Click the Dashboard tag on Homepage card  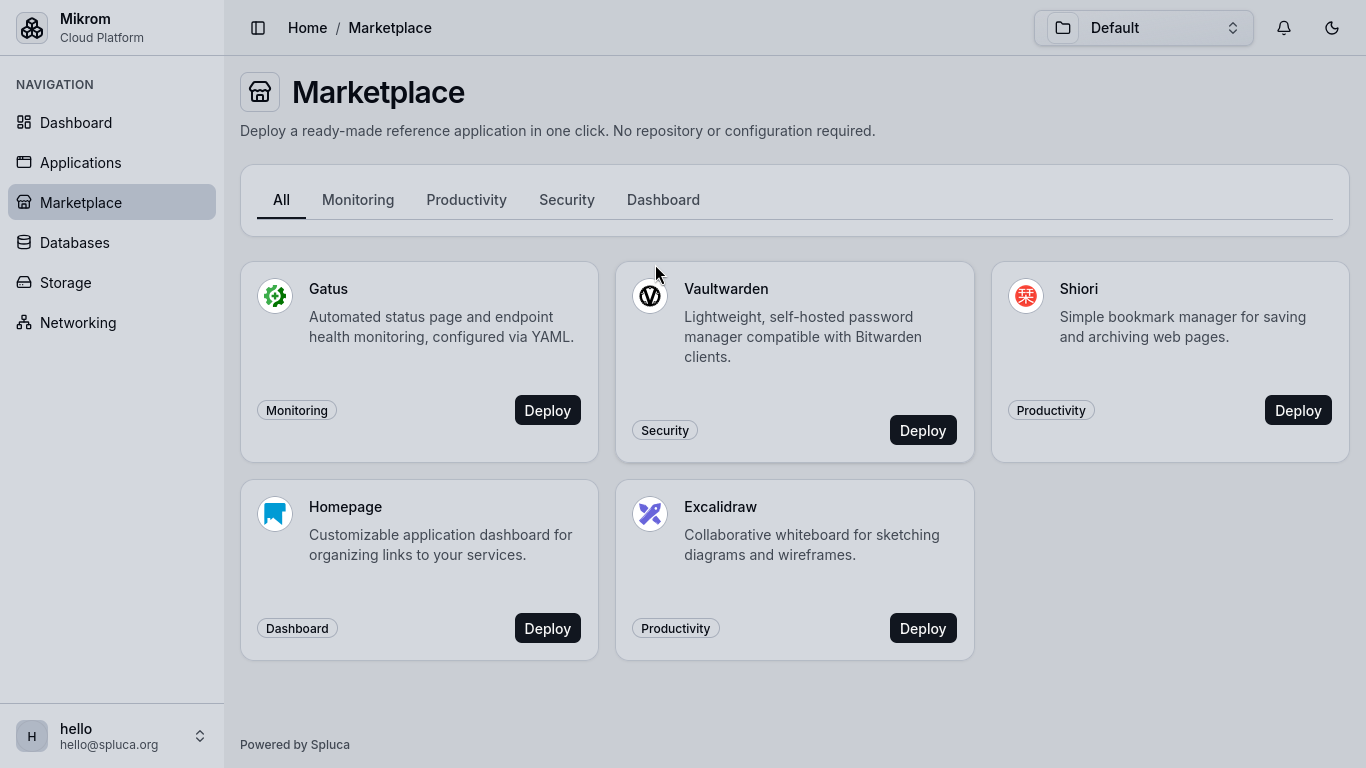click(297, 628)
